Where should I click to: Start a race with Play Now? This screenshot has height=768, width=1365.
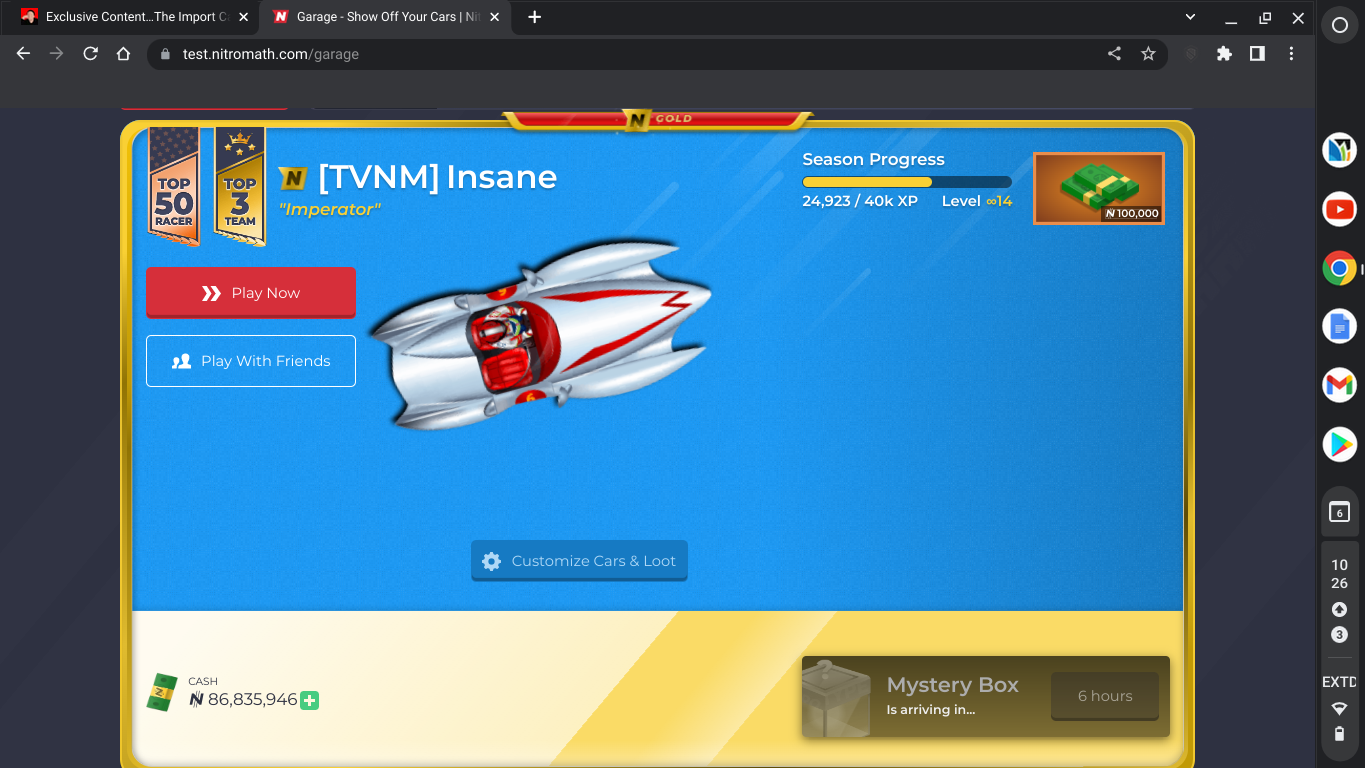point(251,293)
